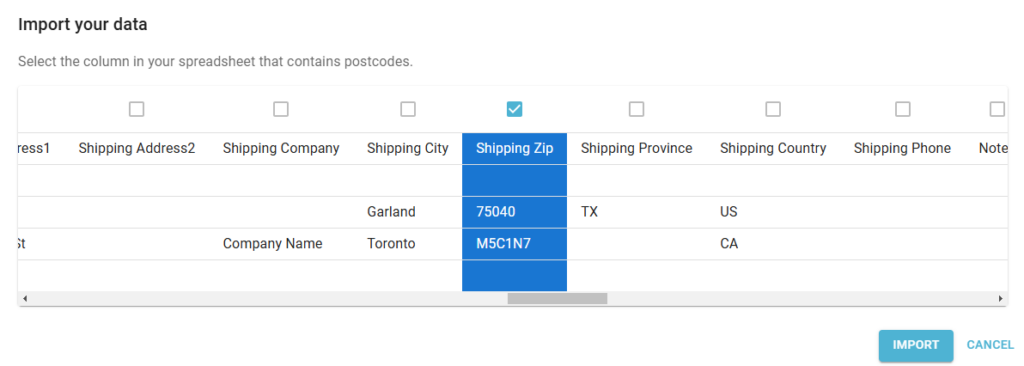Click the left scroll arrow of the table
The image size is (1024, 366).
tap(25, 299)
